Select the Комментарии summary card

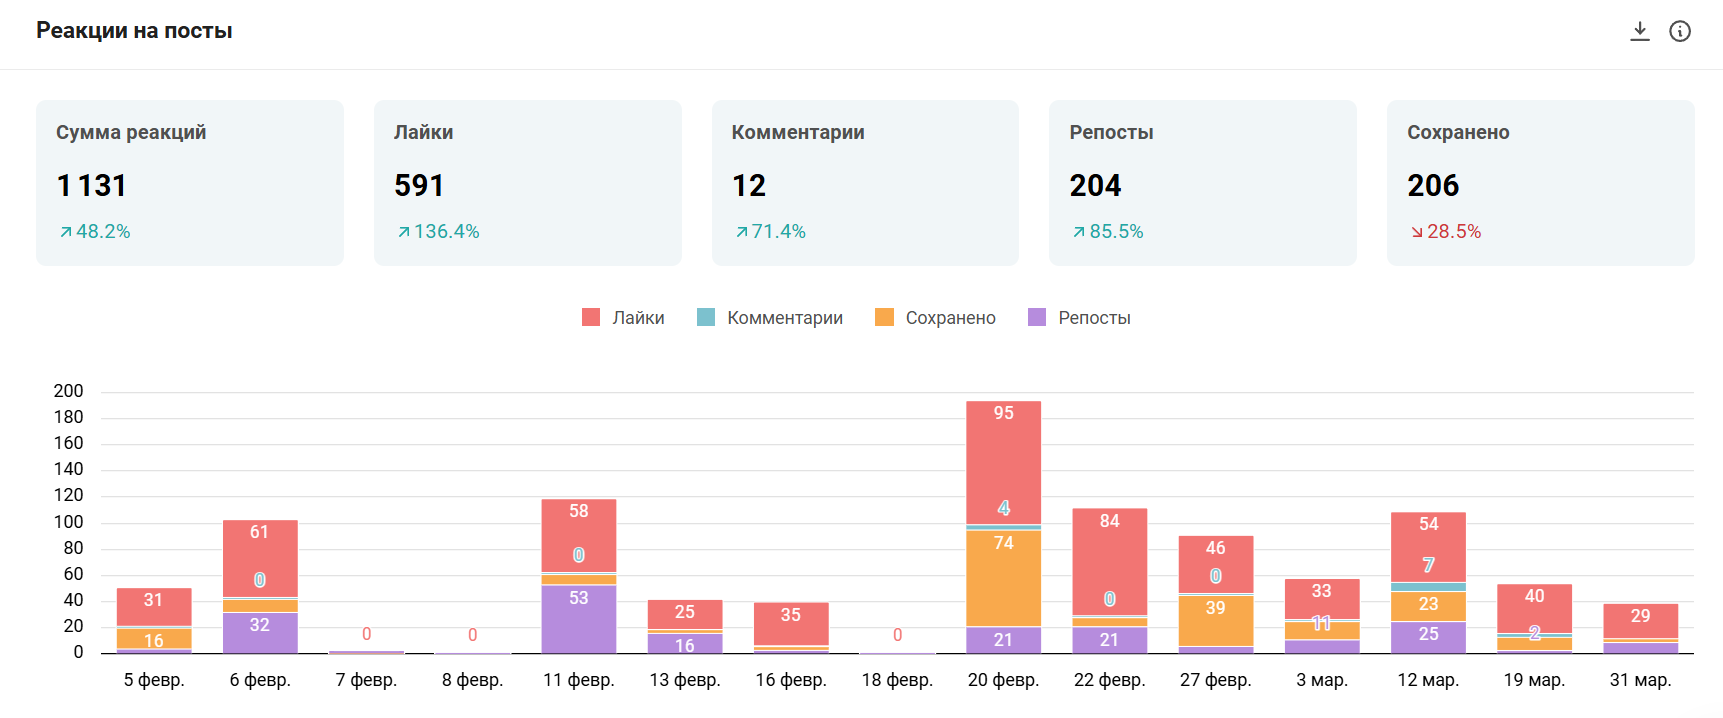pos(865,183)
